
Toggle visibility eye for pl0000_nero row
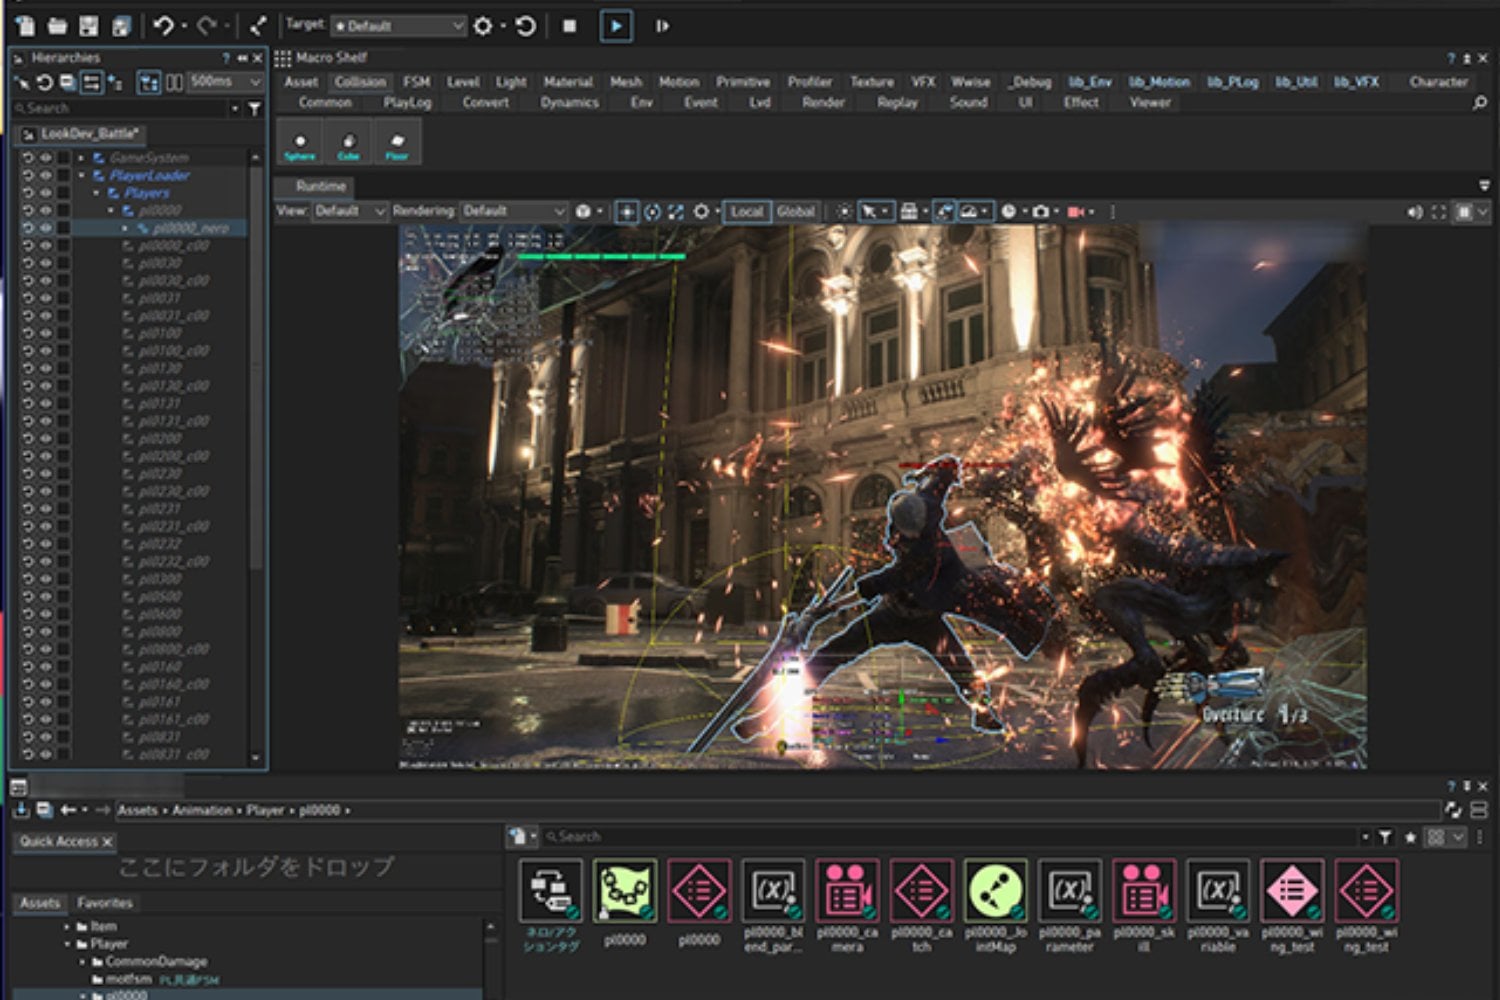(45, 228)
